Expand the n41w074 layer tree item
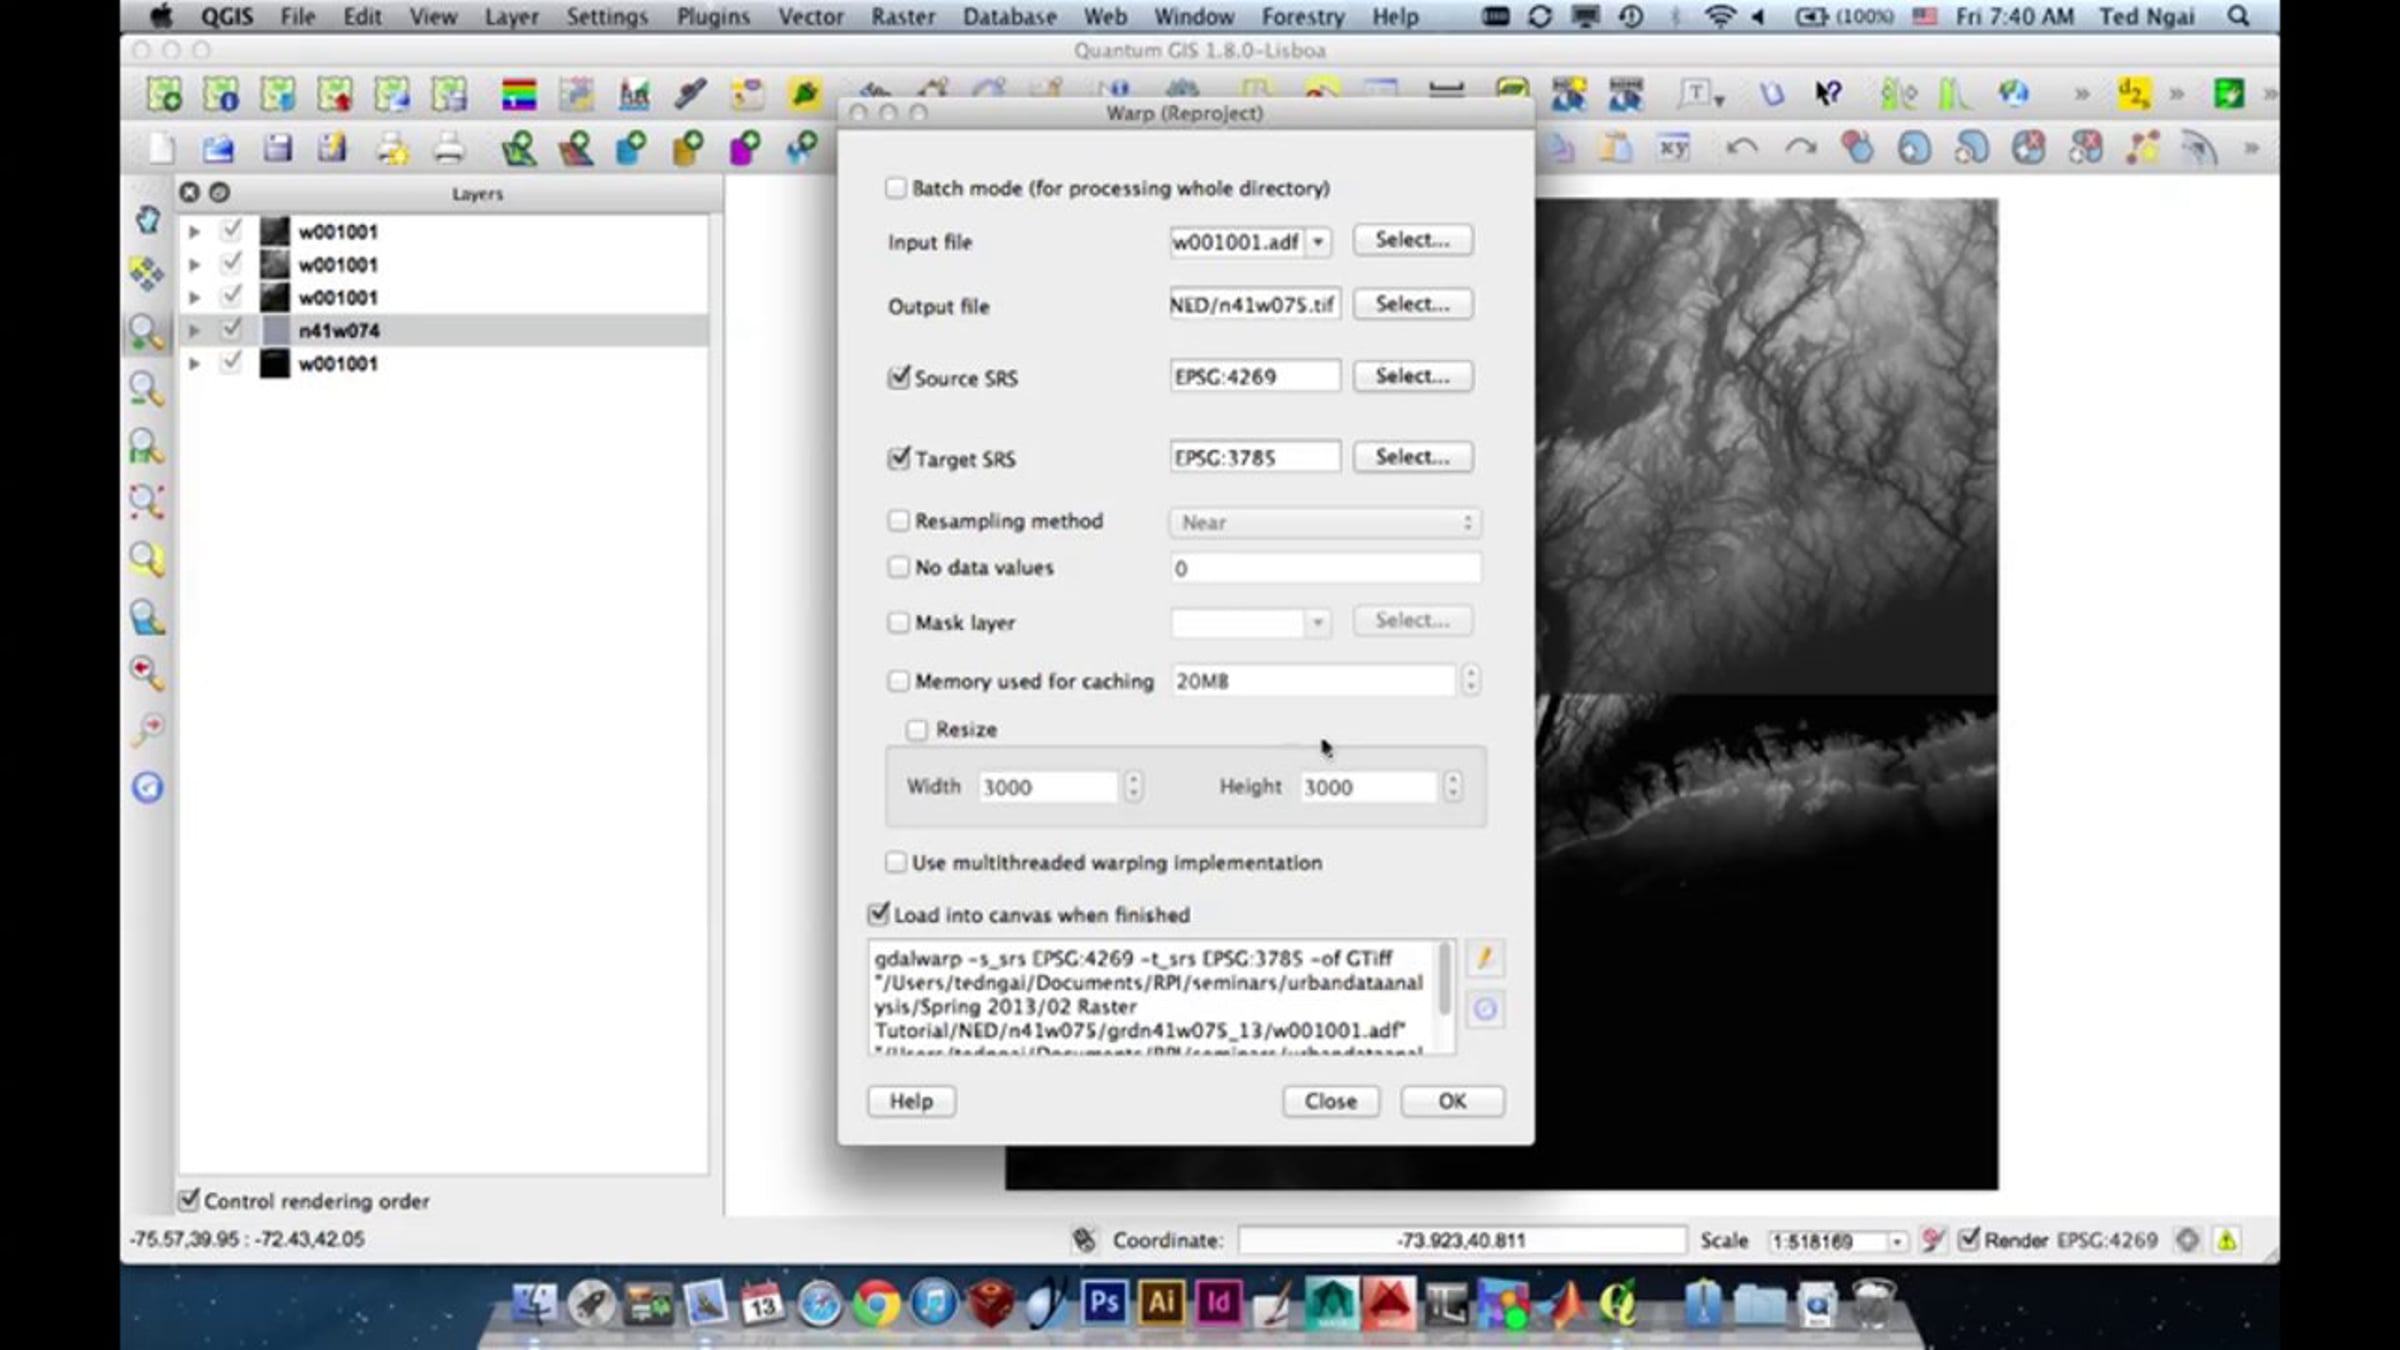 [195, 330]
